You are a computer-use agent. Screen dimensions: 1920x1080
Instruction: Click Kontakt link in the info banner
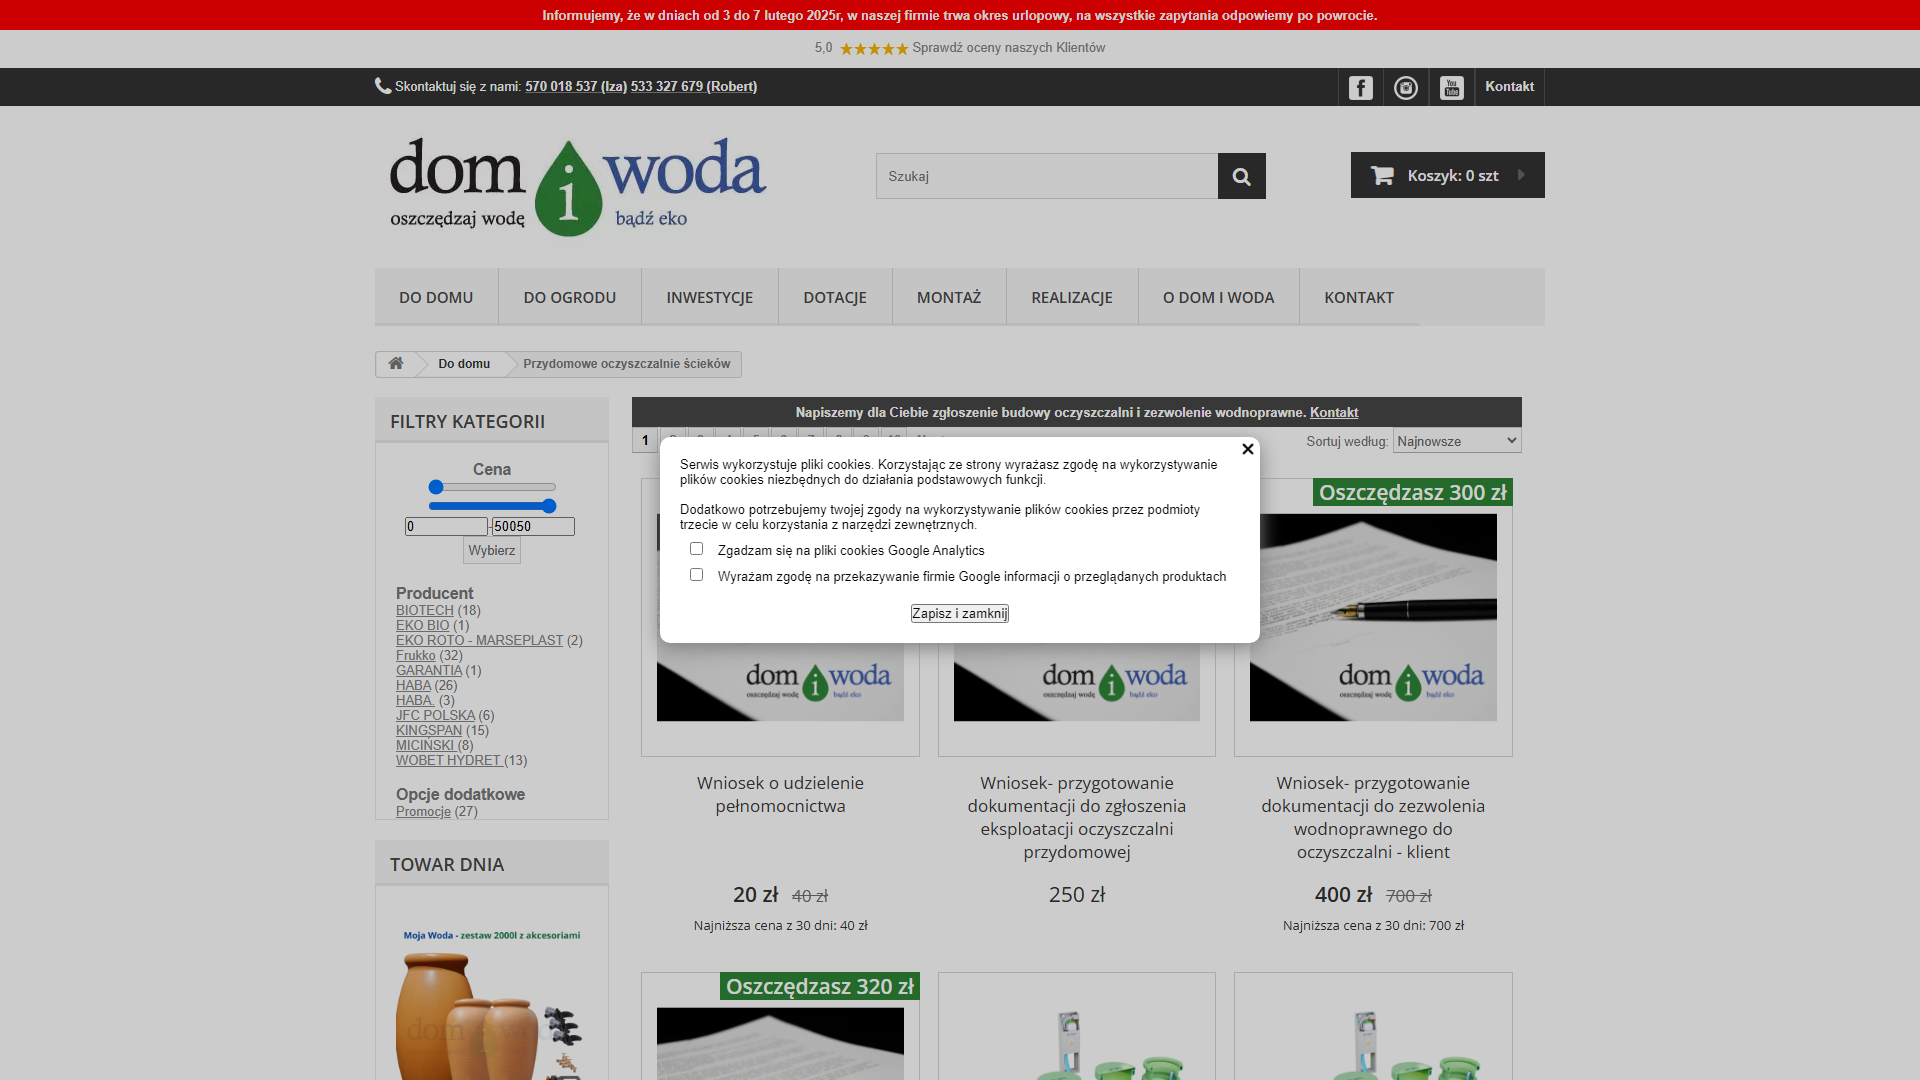tap(1334, 412)
